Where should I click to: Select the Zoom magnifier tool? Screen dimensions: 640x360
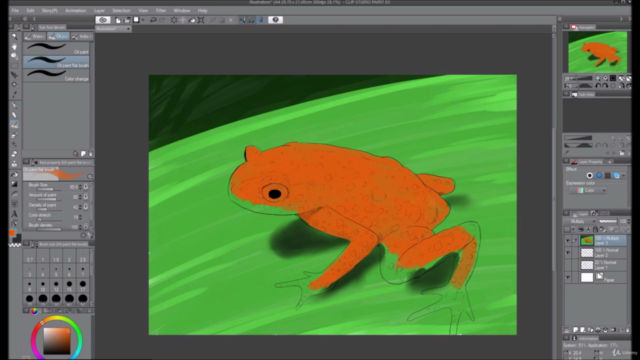point(14,37)
